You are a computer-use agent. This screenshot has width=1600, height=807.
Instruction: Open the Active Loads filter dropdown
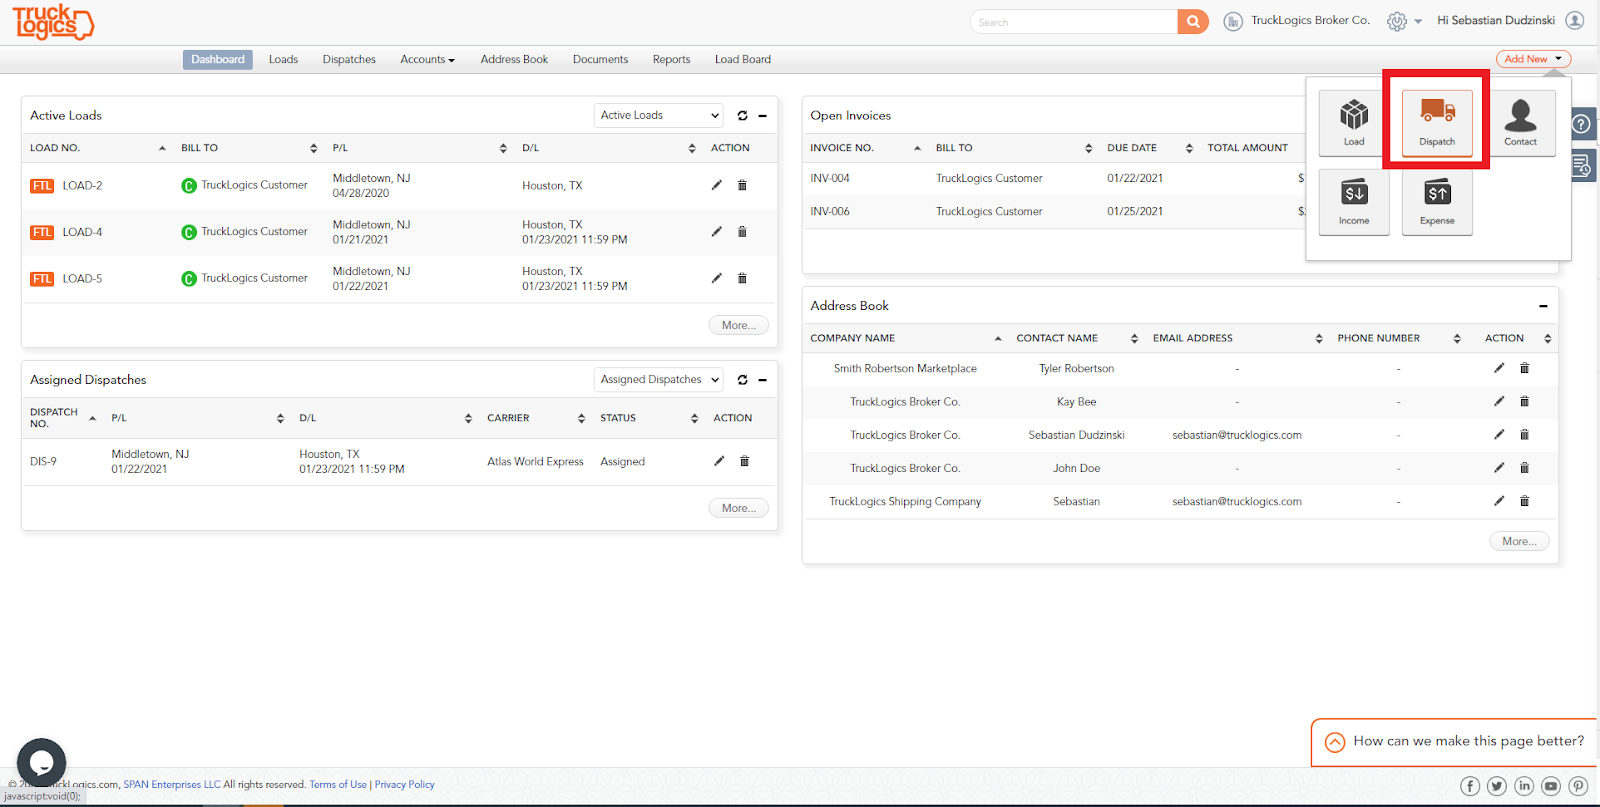tap(658, 116)
